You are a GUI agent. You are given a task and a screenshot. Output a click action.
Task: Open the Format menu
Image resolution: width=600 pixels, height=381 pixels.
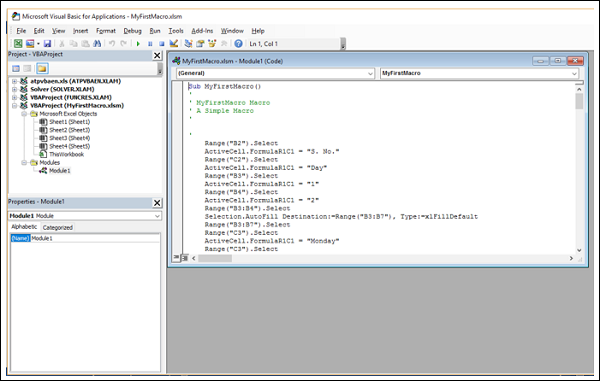pyautogui.click(x=106, y=31)
